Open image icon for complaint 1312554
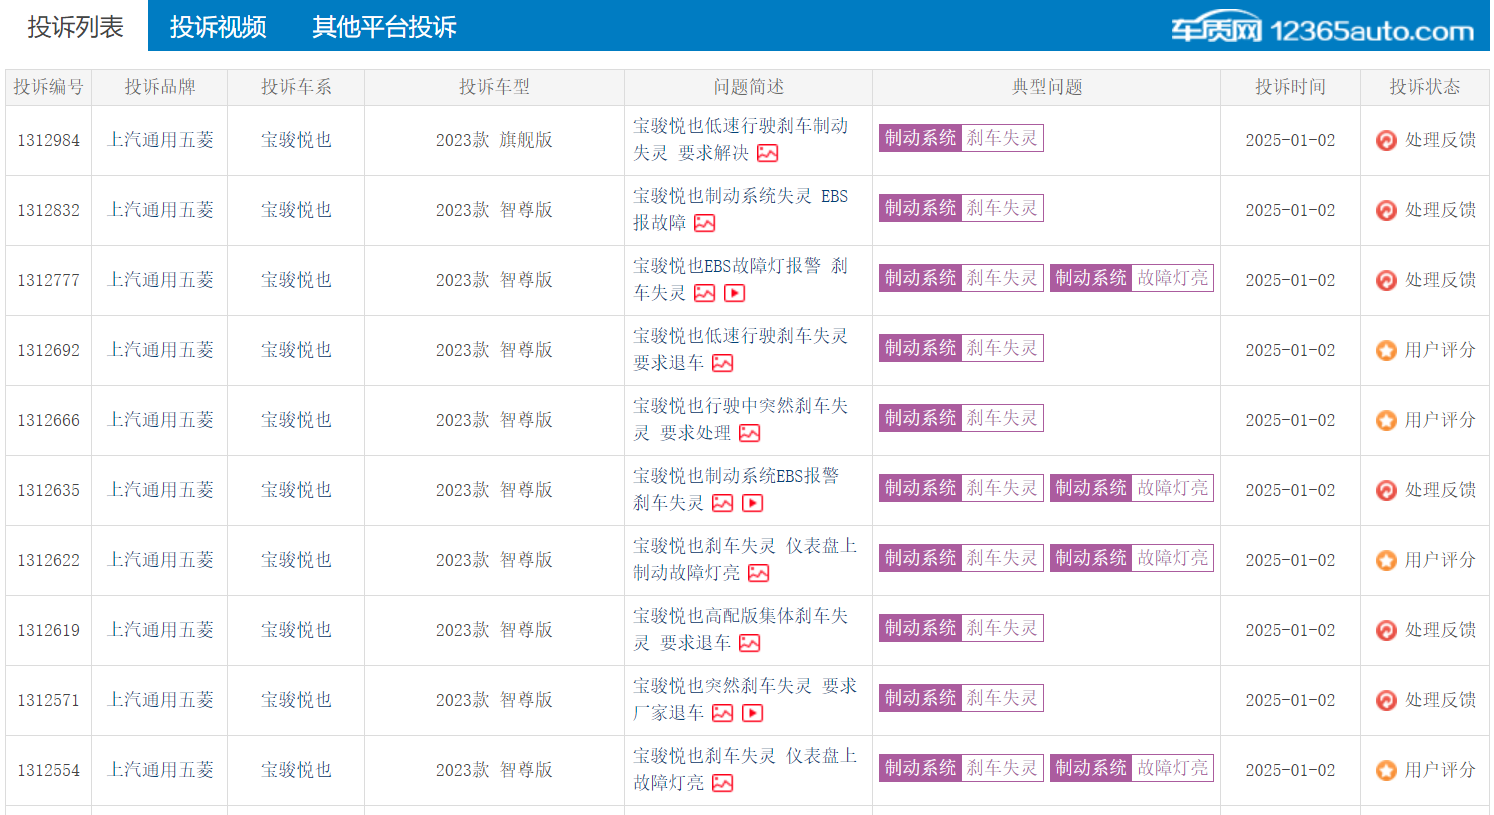Screen dimensions: 1494x815 coord(723,783)
